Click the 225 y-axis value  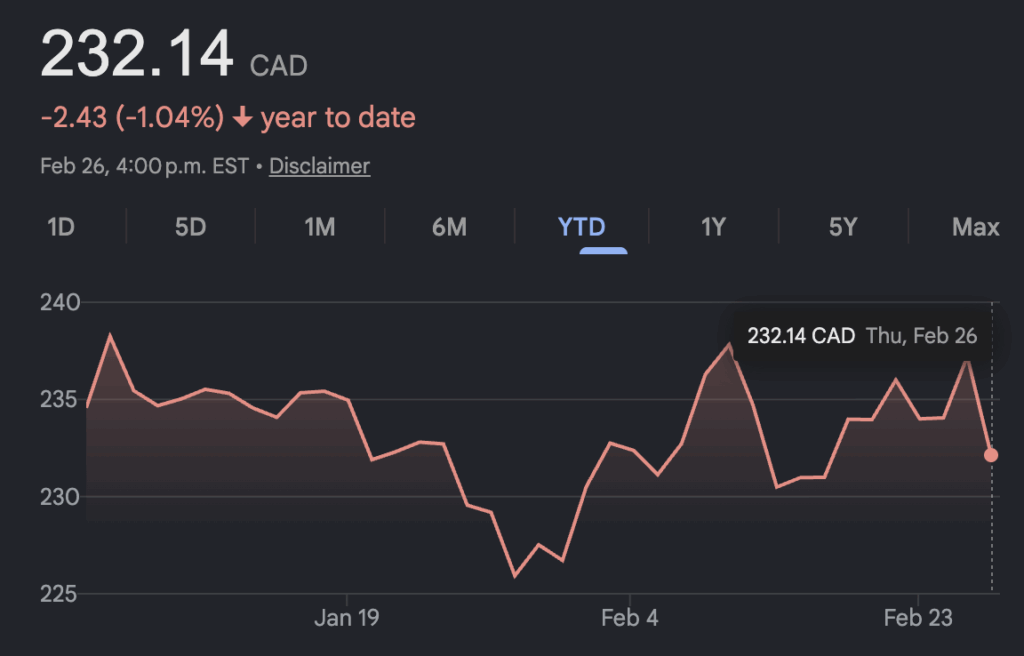pos(60,594)
